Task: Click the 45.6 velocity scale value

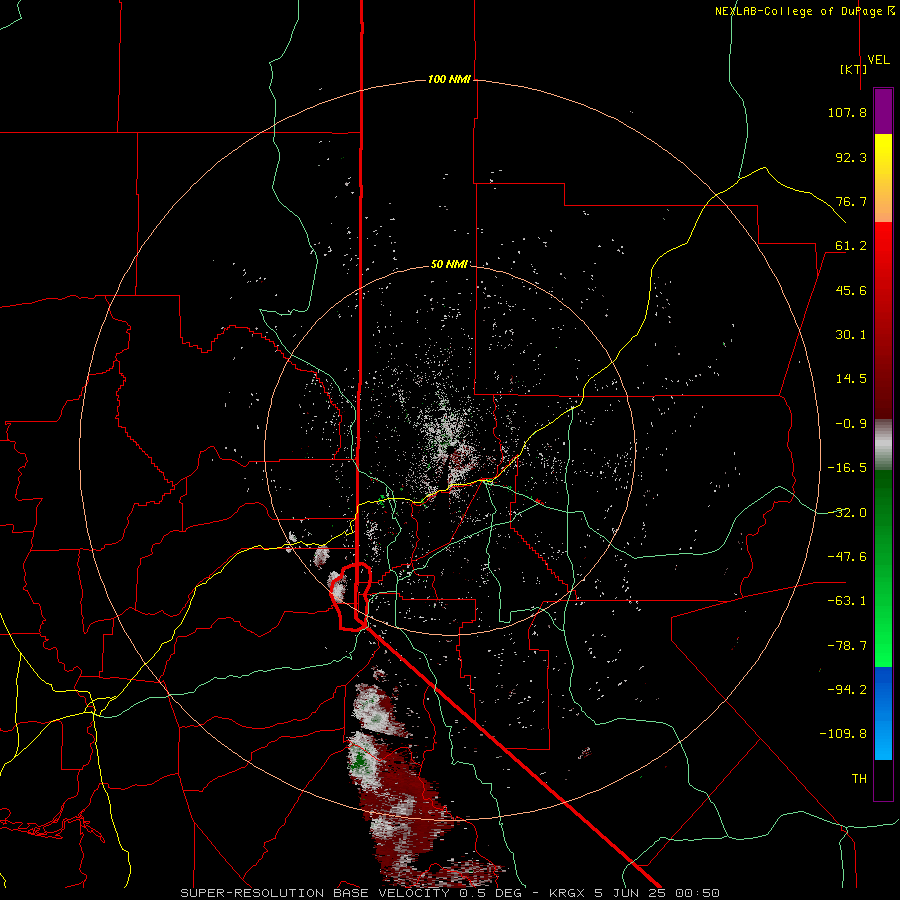Action: pyautogui.click(x=851, y=290)
